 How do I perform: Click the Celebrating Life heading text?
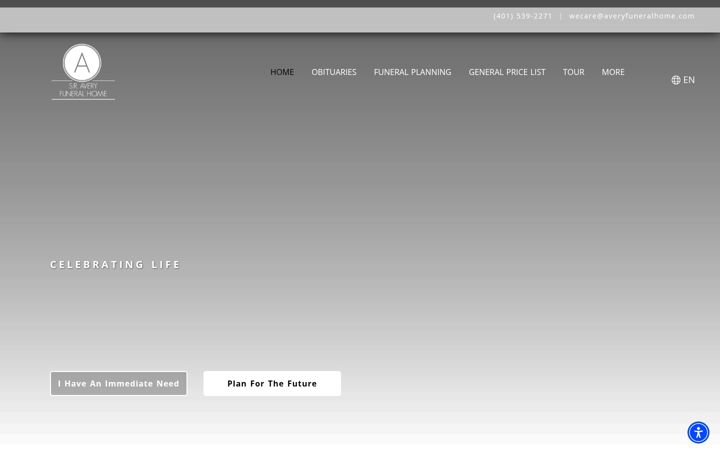click(115, 264)
